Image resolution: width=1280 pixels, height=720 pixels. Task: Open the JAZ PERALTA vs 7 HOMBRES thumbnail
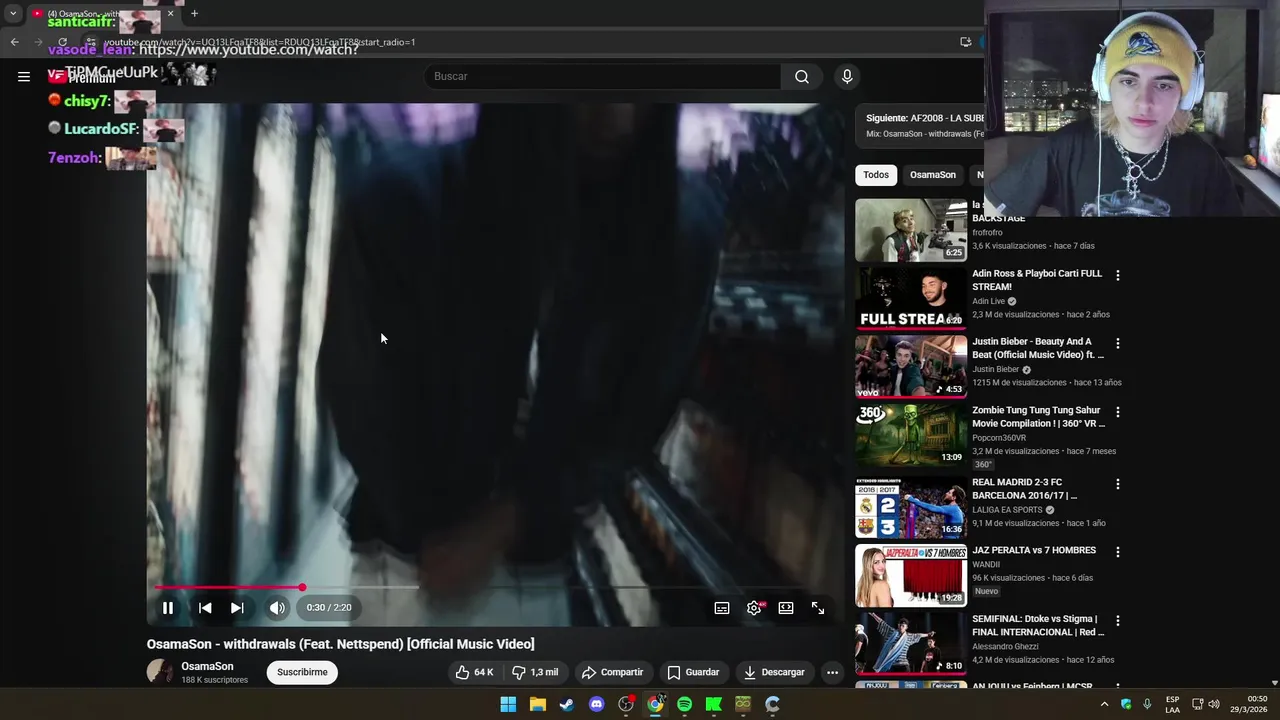coord(911,575)
